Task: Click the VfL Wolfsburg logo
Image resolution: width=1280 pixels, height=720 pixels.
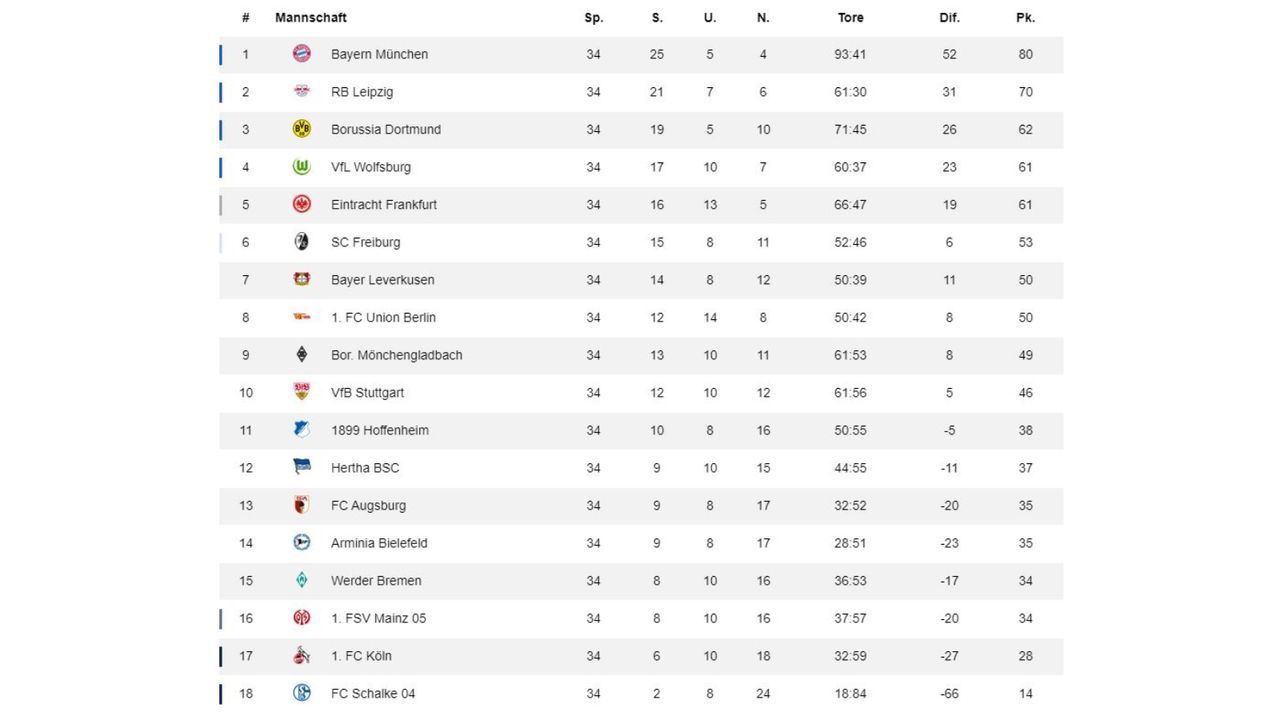Action: click(x=301, y=167)
